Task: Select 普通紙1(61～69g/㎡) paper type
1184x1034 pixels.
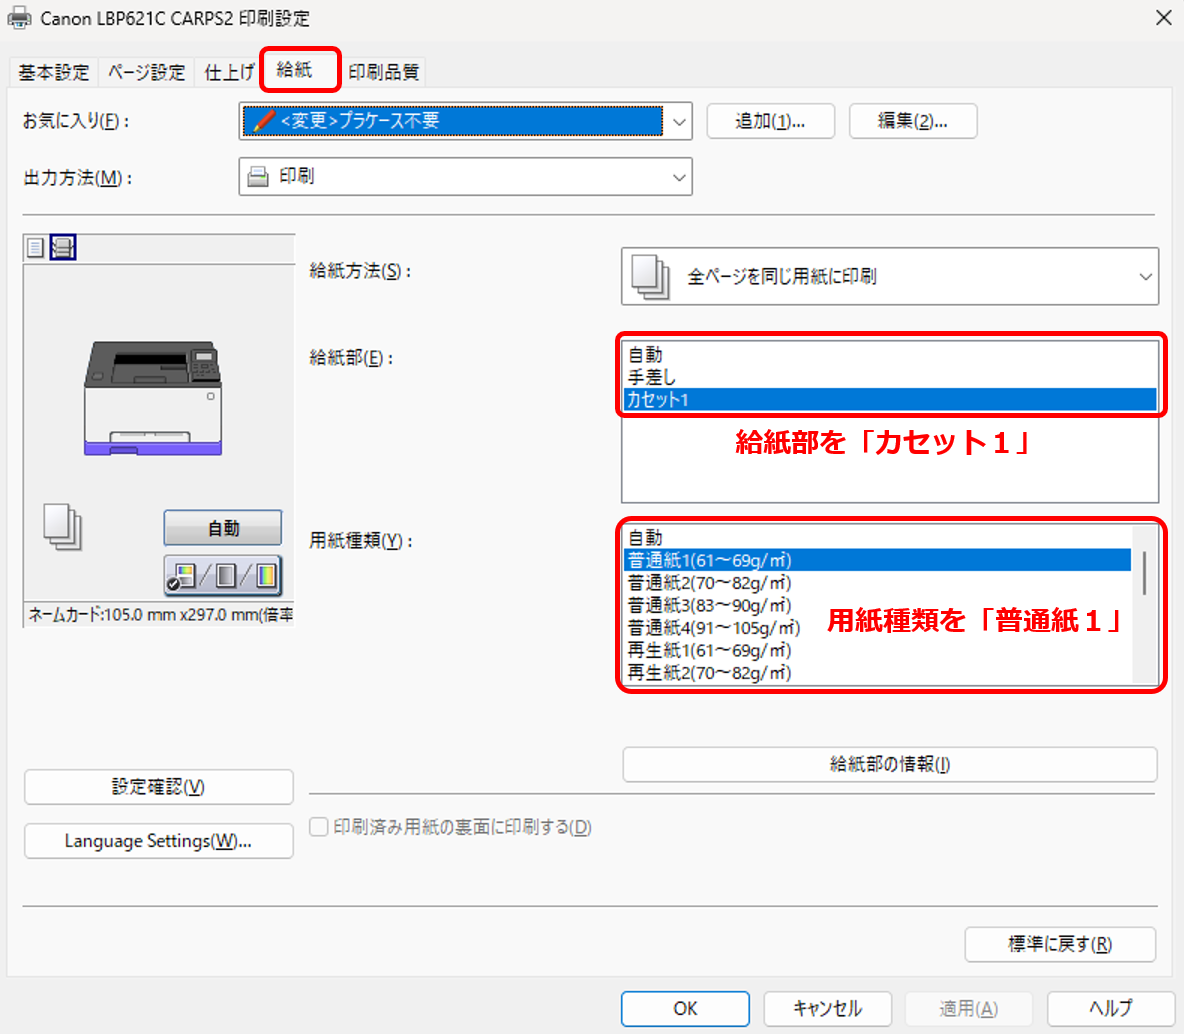Action: point(877,560)
